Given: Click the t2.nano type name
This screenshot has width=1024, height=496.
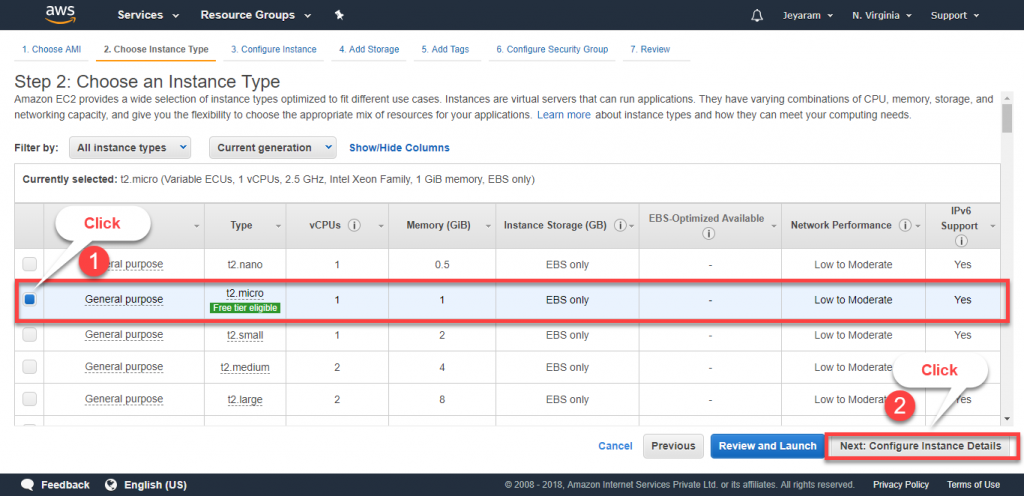Looking at the screenshot, I should [245, 264].
